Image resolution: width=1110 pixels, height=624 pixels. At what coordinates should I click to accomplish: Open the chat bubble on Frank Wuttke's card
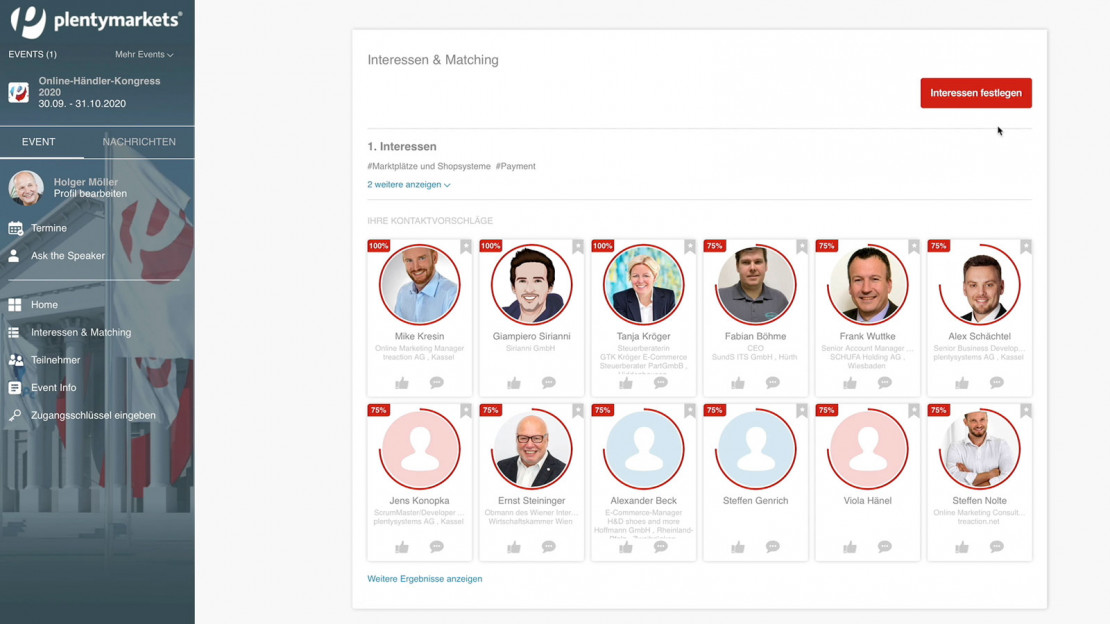(x=885, y=383)
